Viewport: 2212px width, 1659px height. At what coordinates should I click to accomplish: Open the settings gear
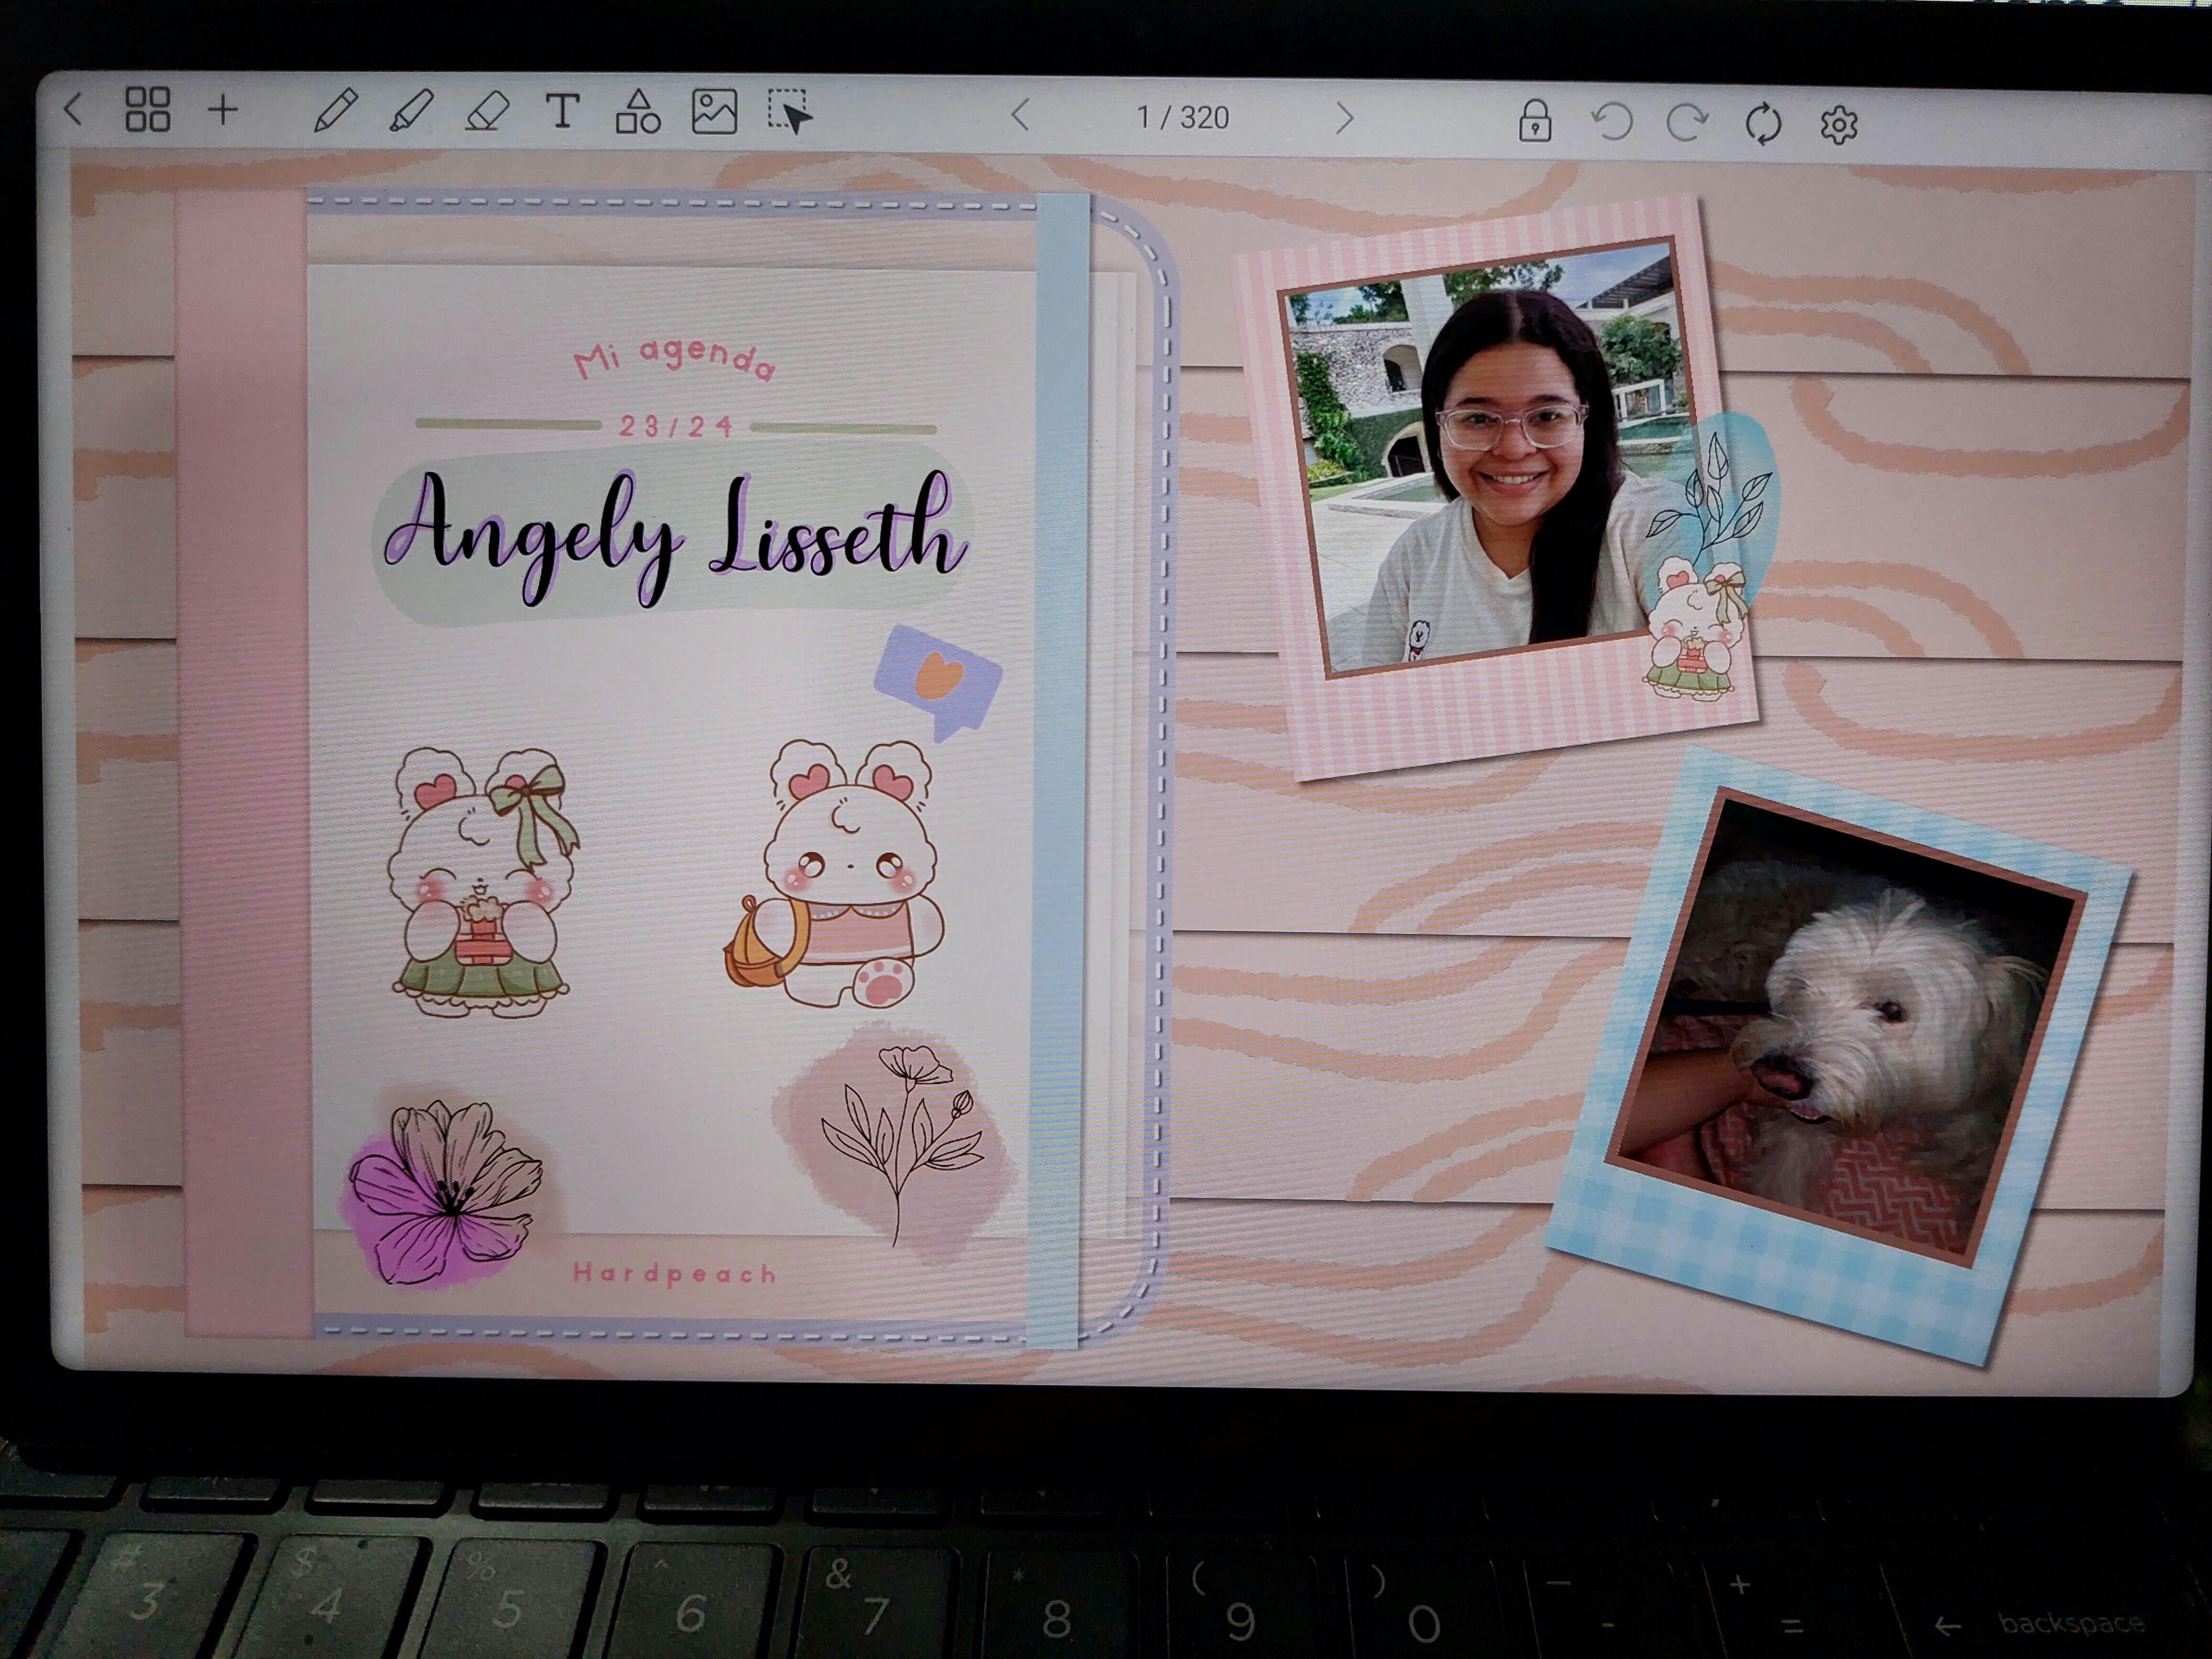click(1838, 125)
